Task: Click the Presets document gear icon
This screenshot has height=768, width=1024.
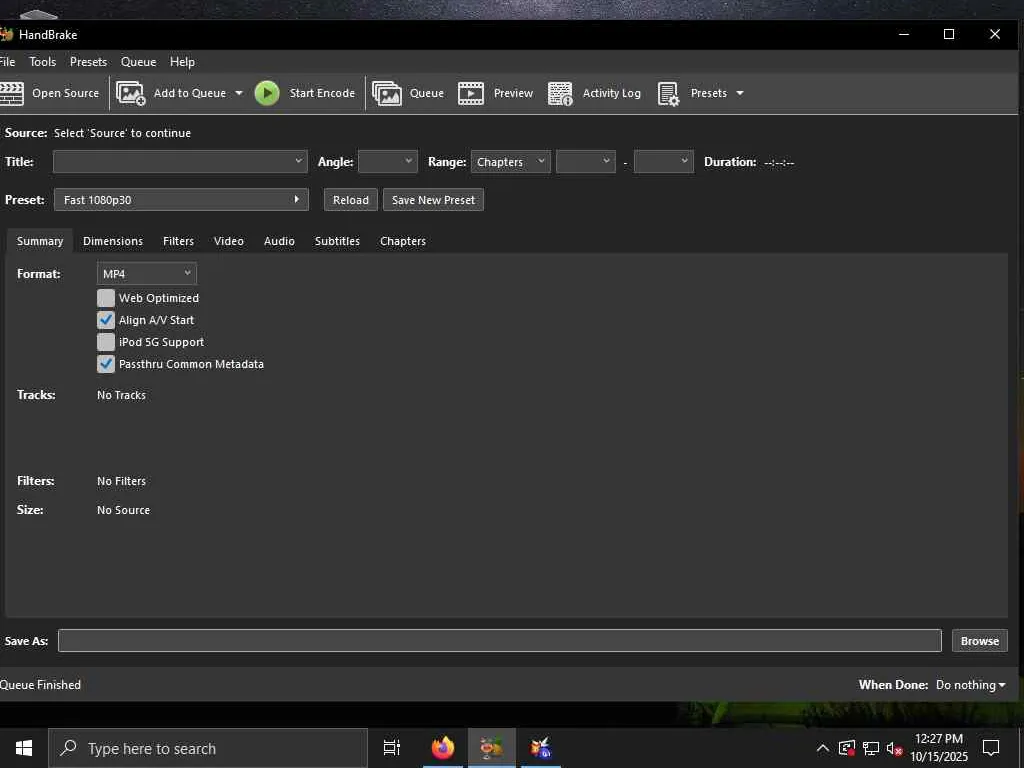Action: coord(669,93)
